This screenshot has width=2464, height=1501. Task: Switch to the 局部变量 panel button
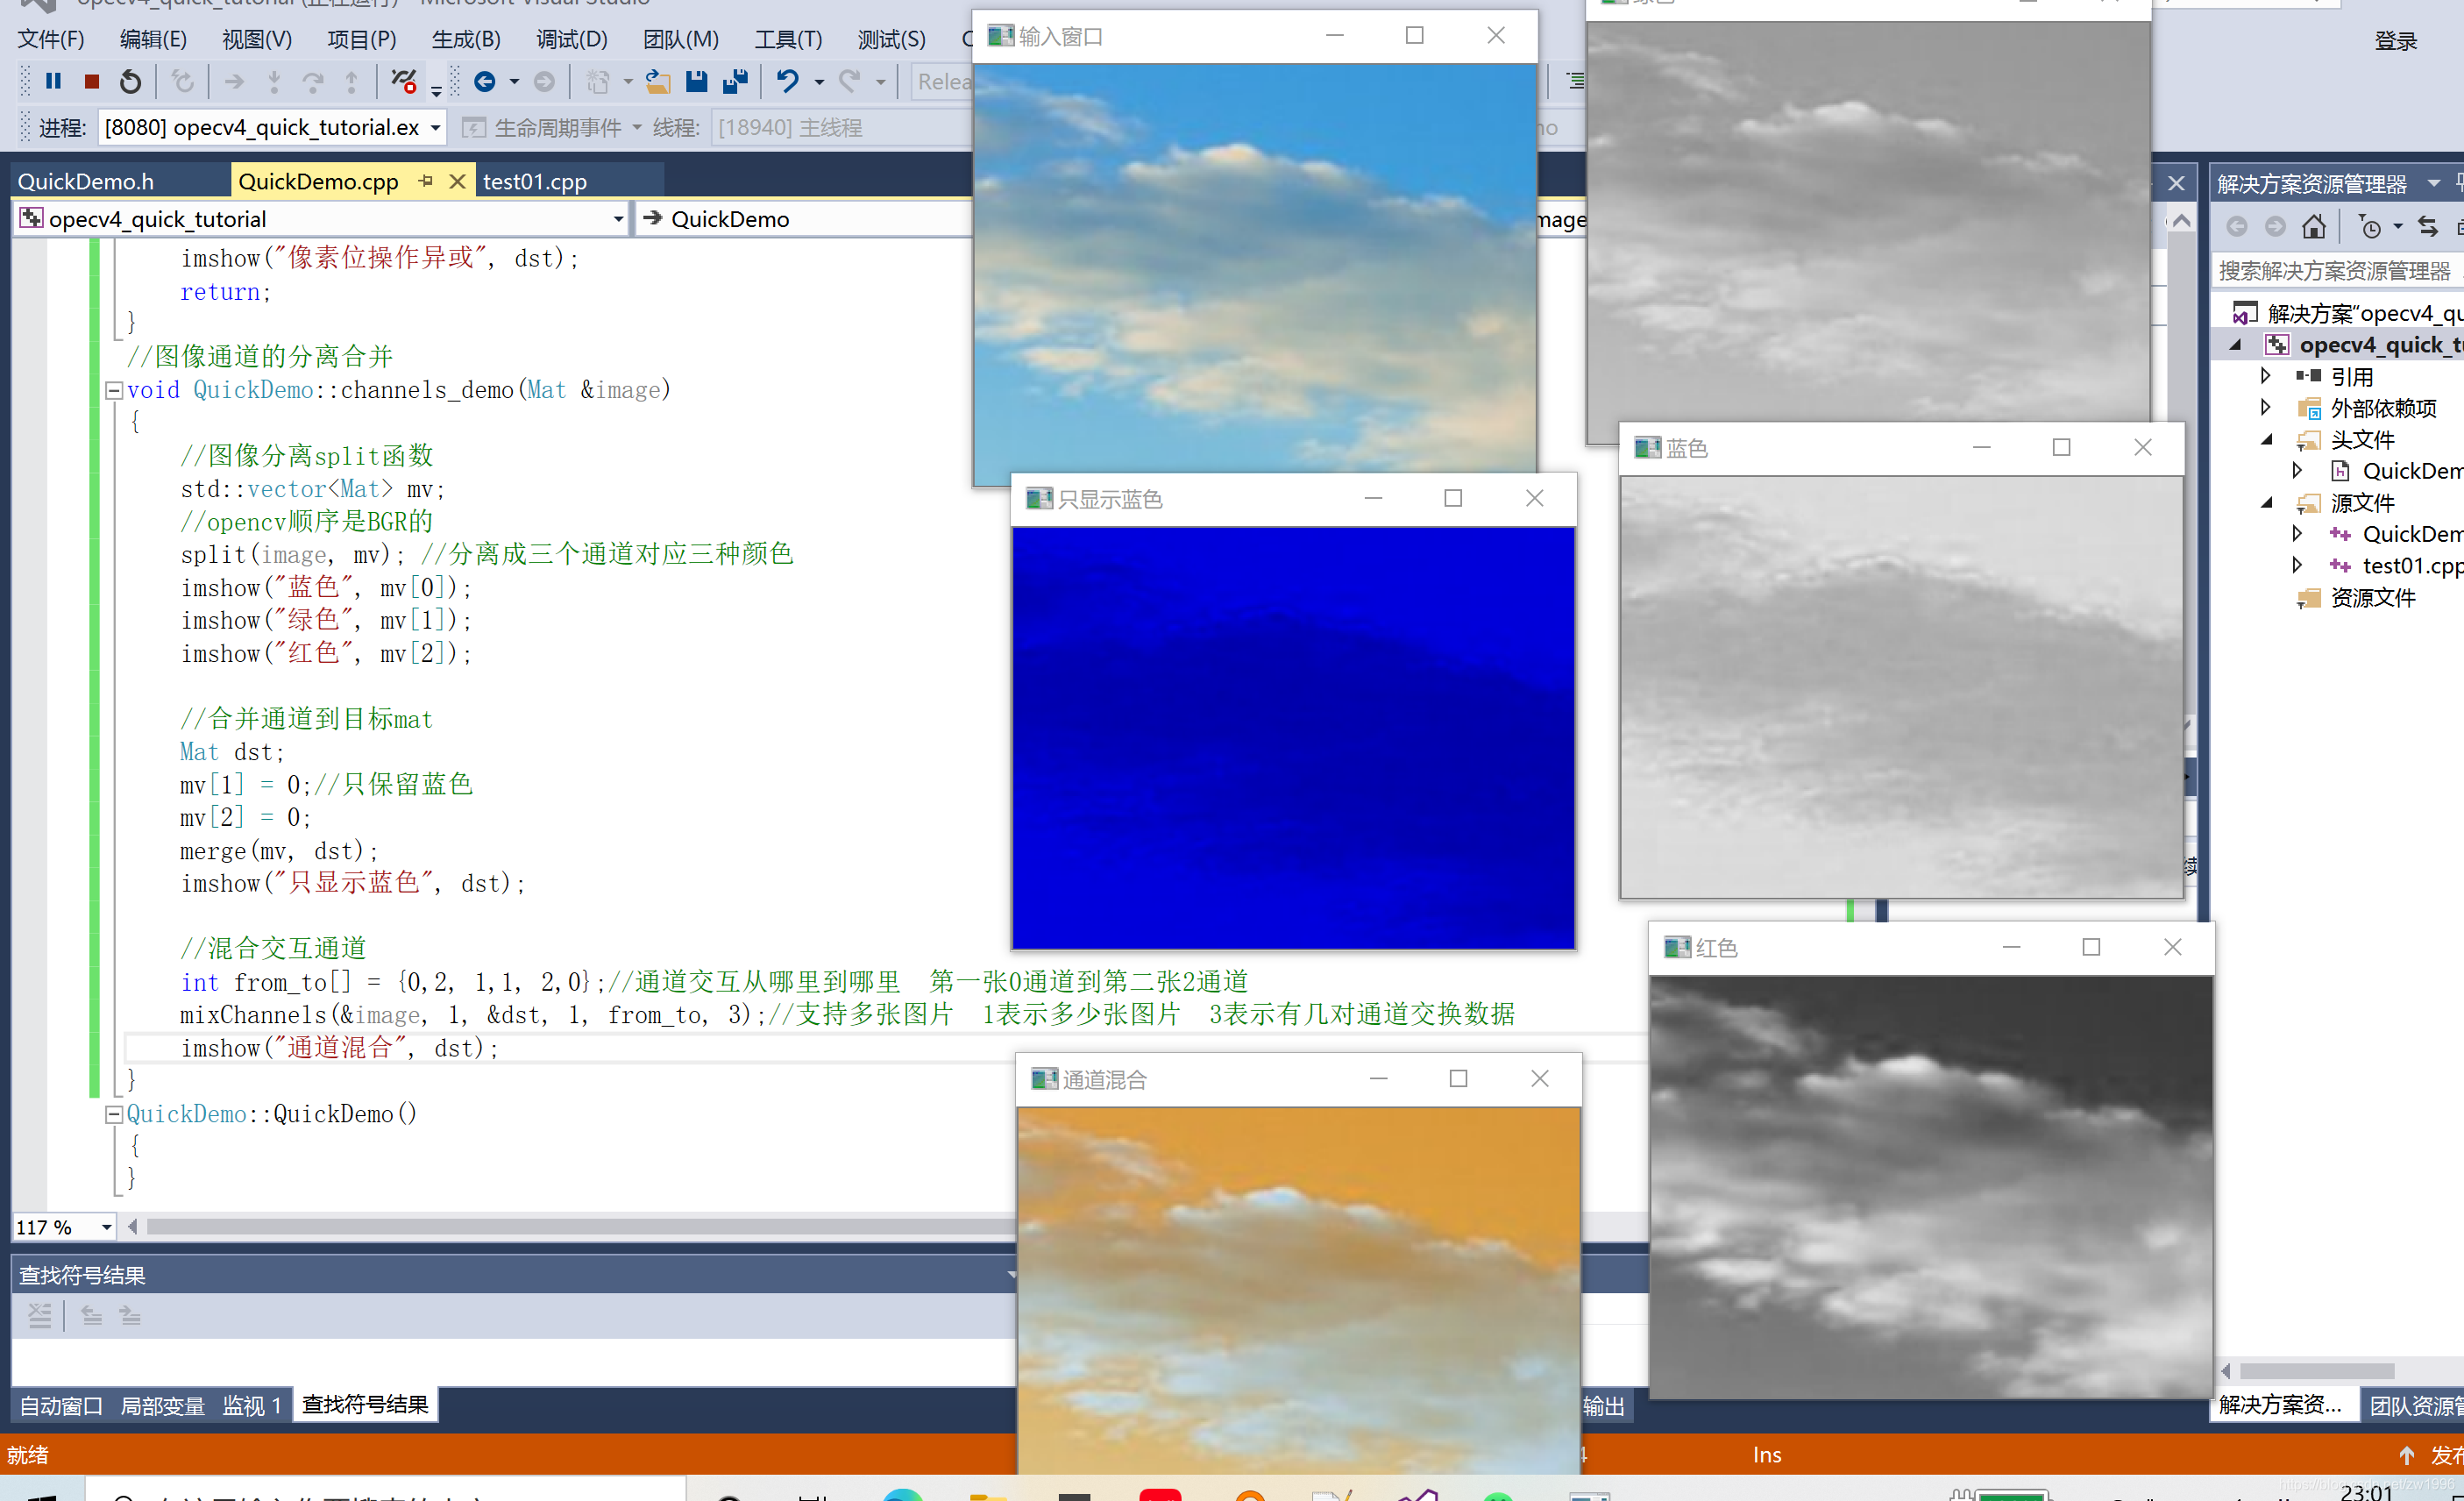(161, 1405)
